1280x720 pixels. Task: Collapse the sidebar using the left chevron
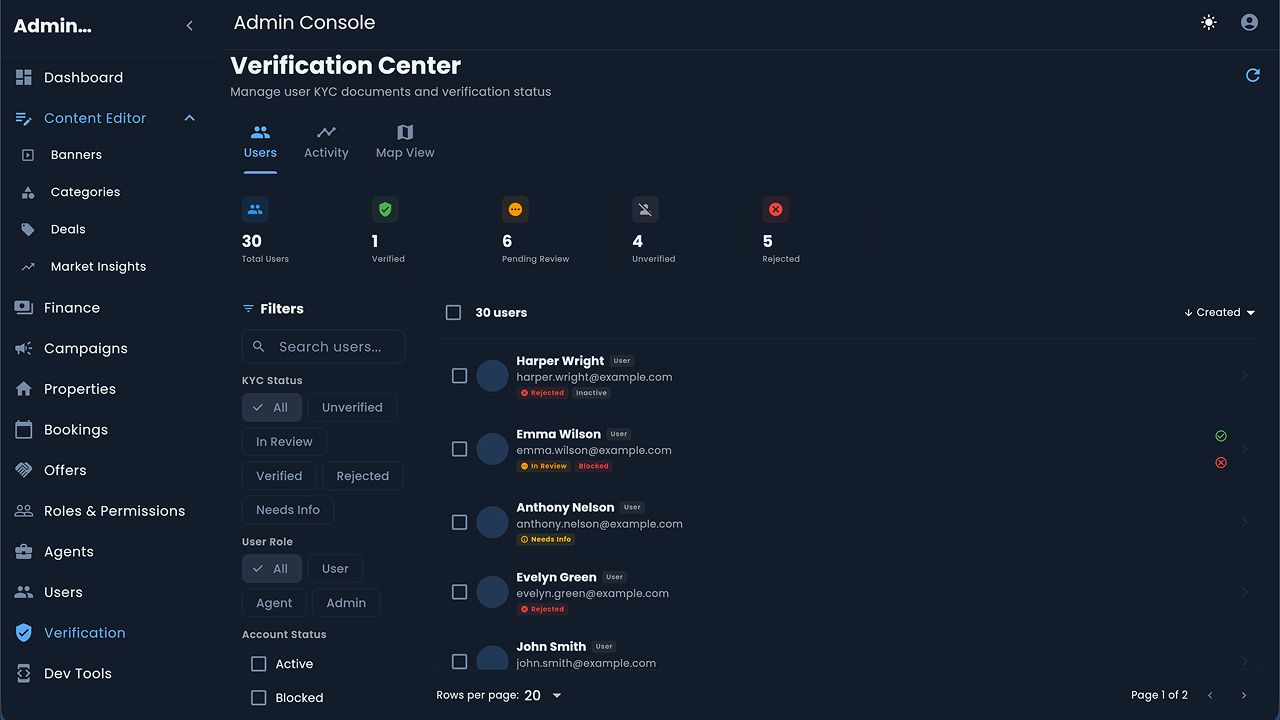(x=190, y=26)
